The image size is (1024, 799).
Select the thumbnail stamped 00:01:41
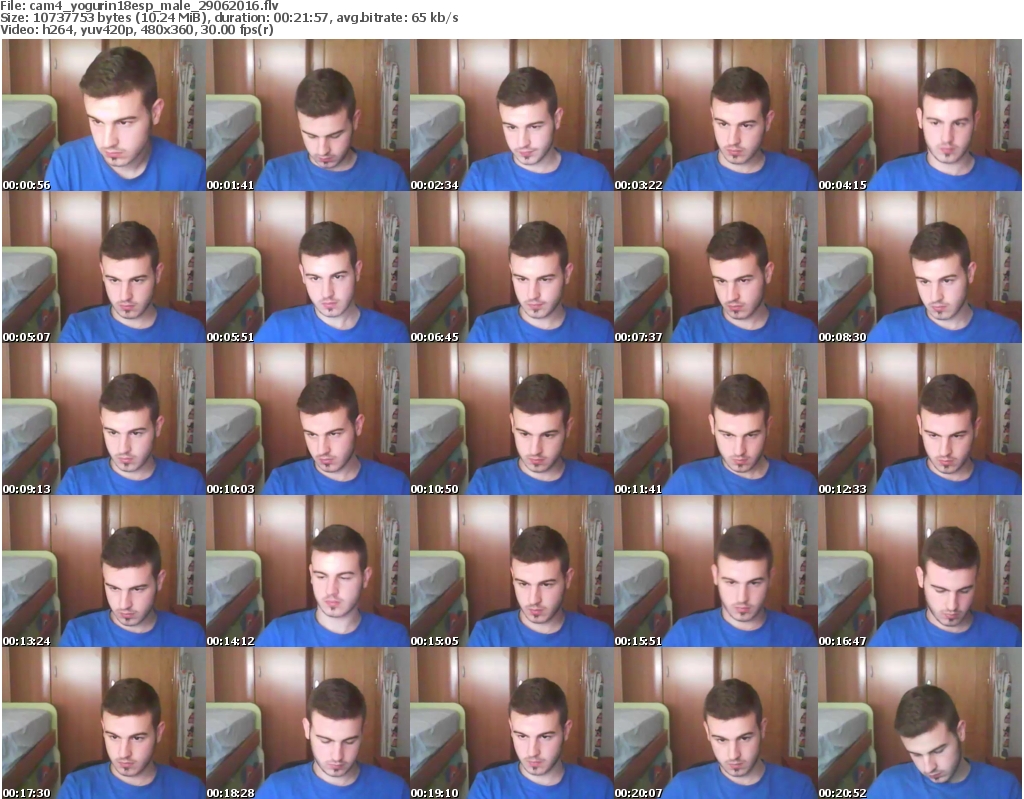pyautogui.click(x=308, y=115)
